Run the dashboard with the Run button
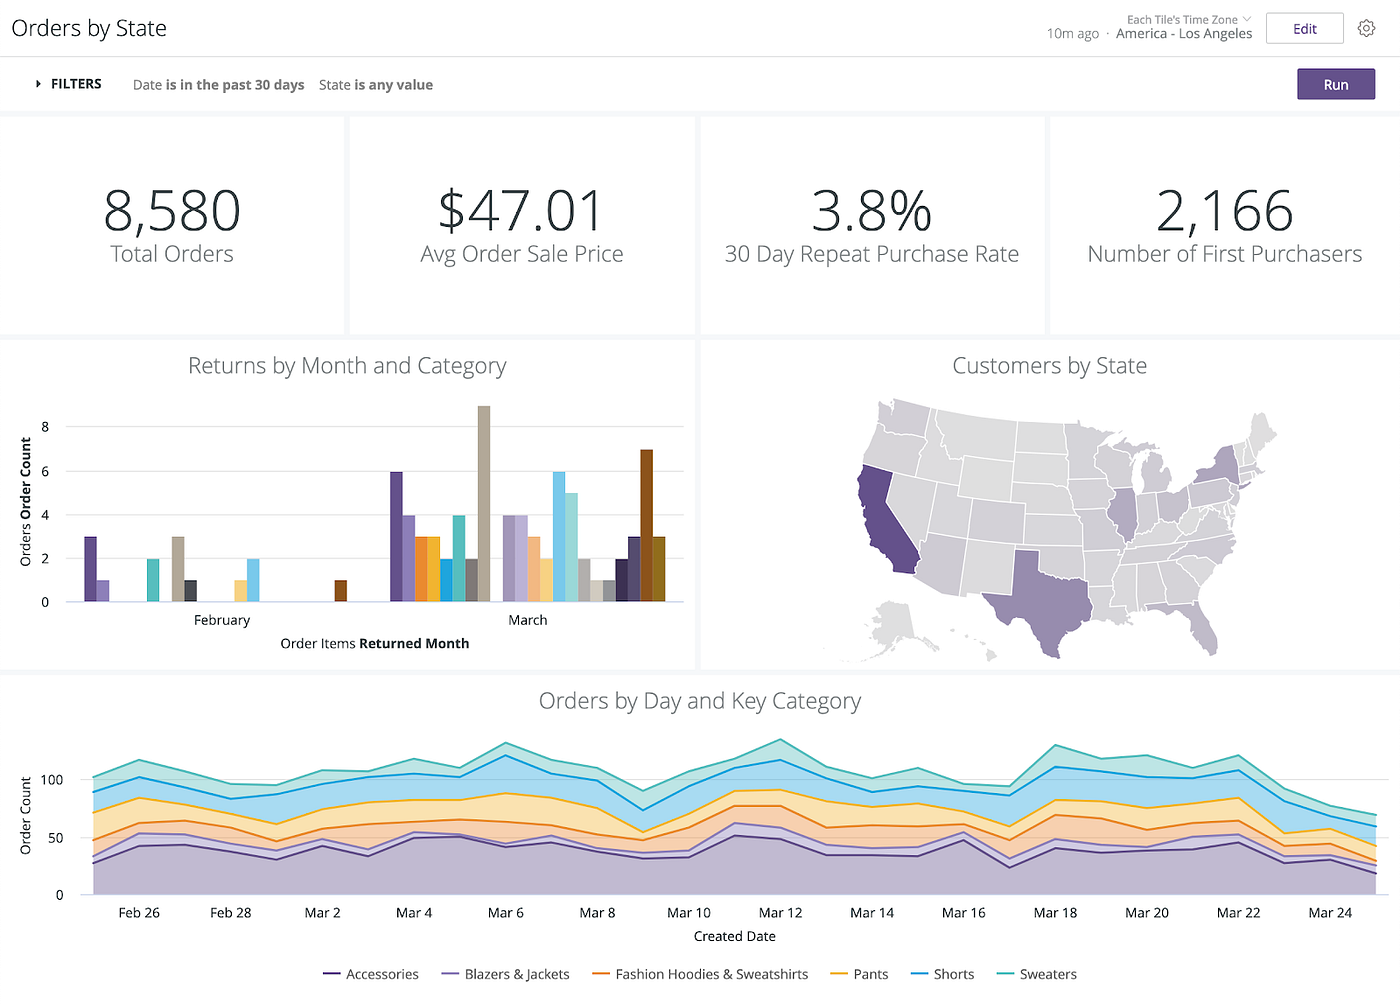Viewport: 1400px width, 1005px height. click(x=1335, y=83)
